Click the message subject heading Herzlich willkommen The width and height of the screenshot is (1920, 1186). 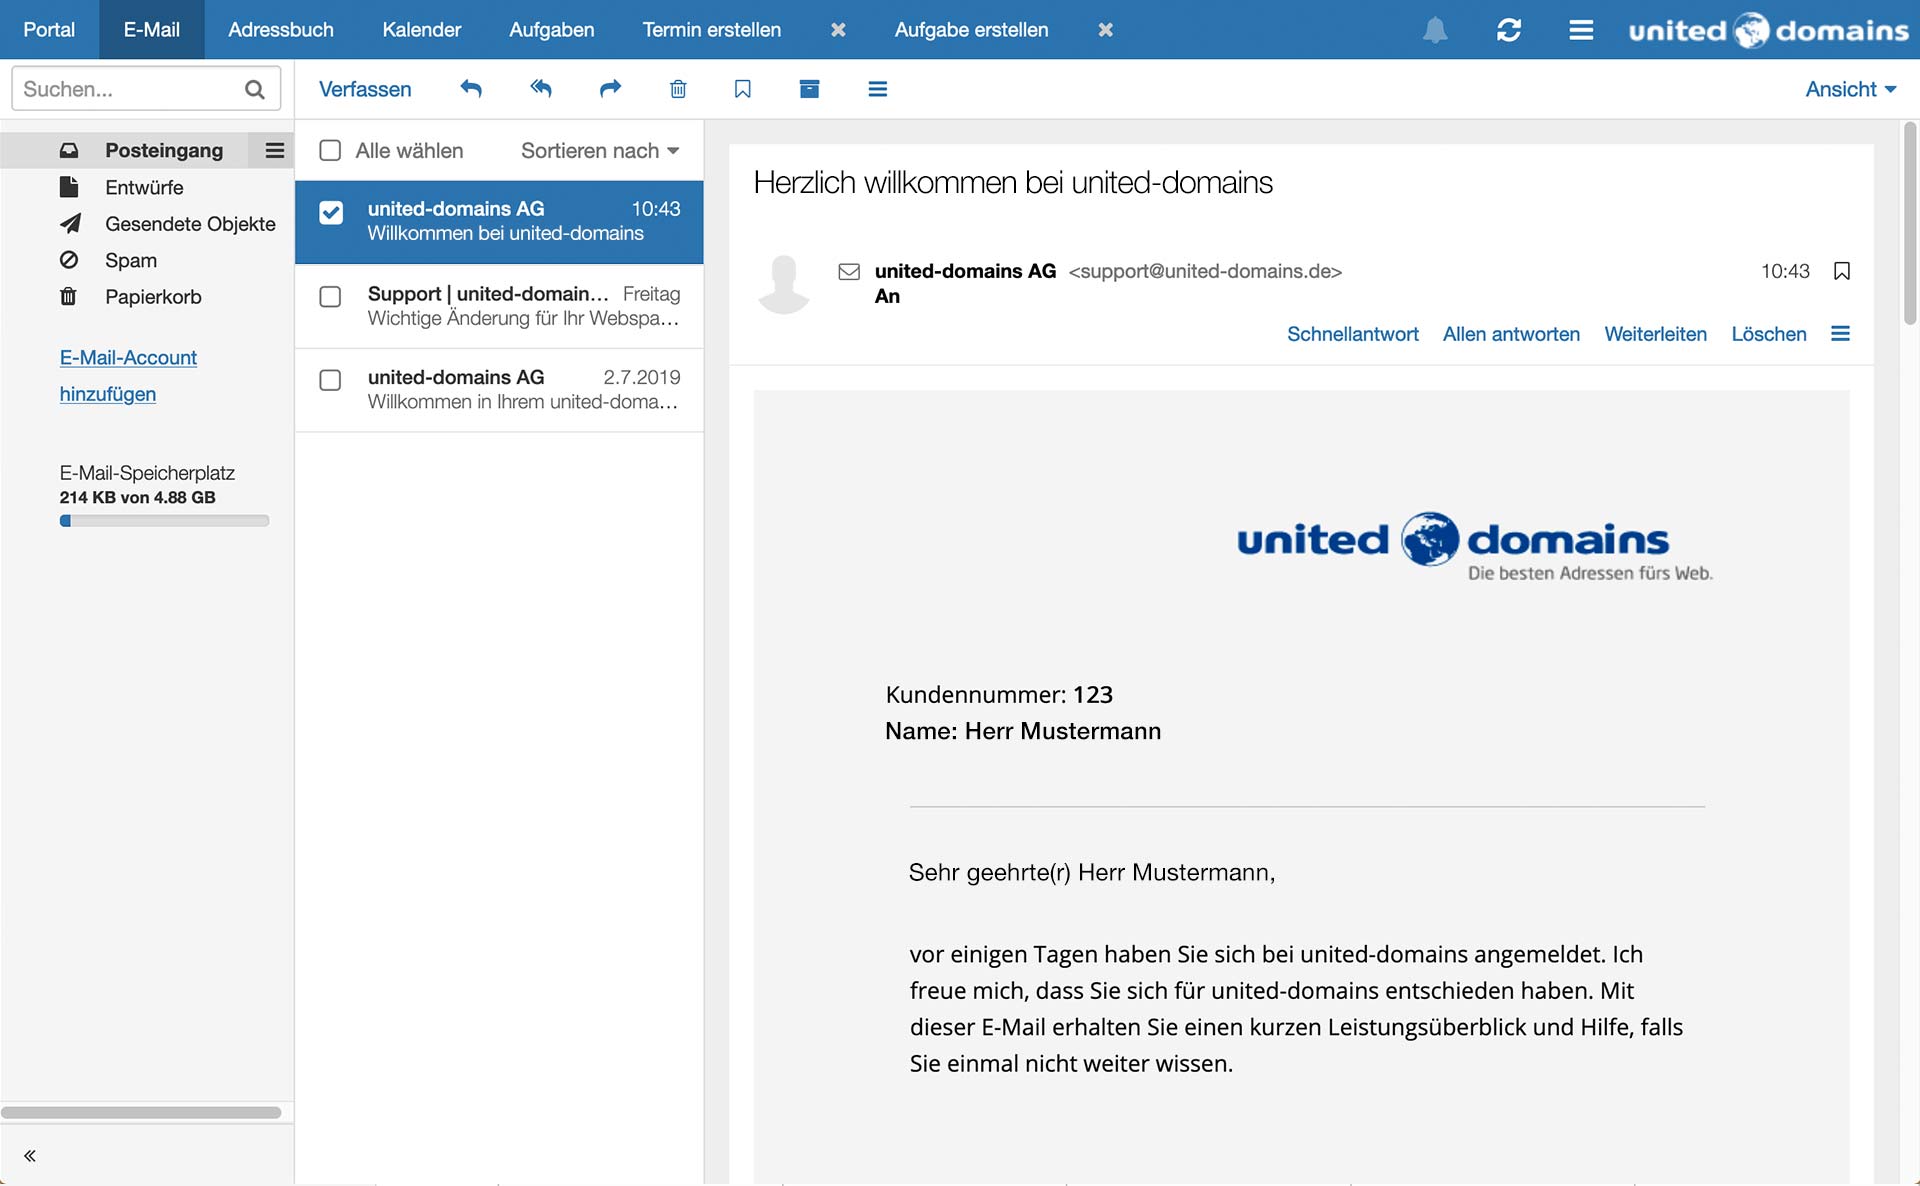(x=1012, y=183)
